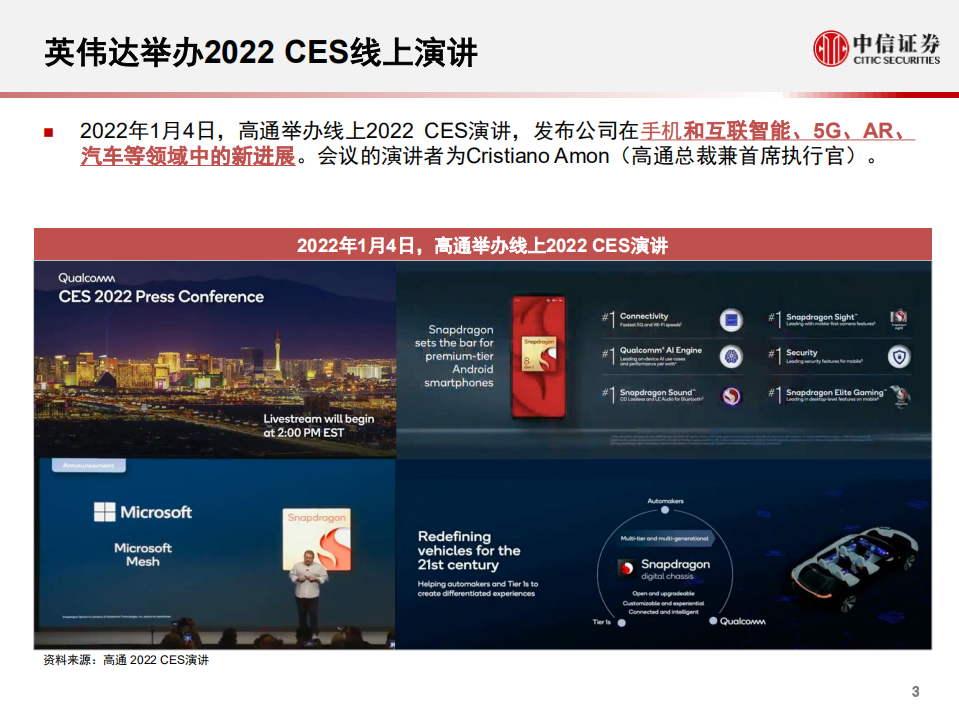The height and width of the screenshot is (719, 959).
Task: Click the Qualcomm wordmark near Tier 1s diagram
Action: click(742, 622)
